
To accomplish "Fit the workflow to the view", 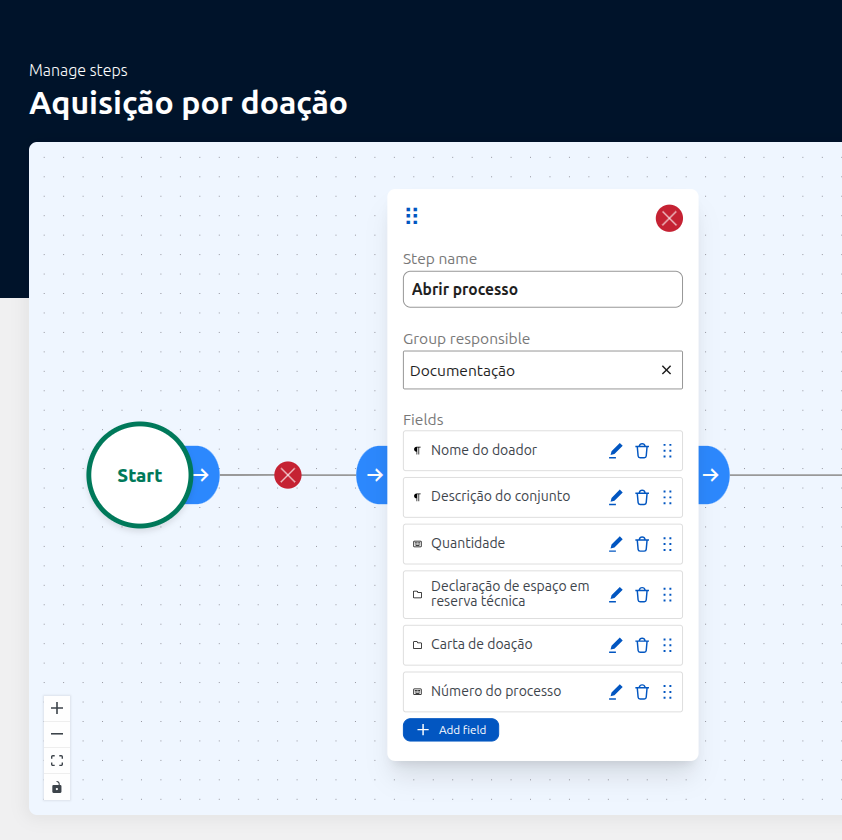I will tap(56, 760).
